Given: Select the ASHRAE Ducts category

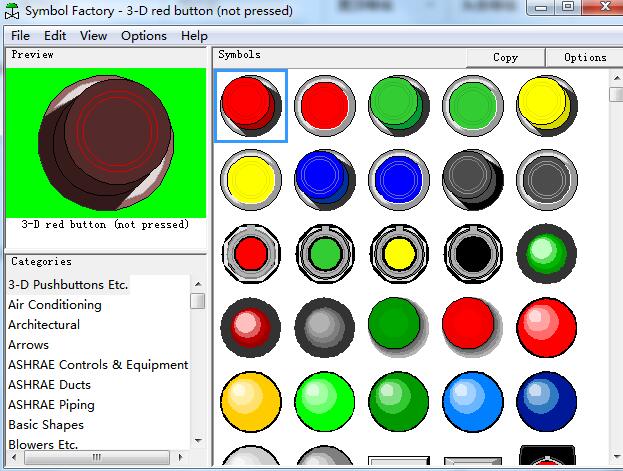Looking at the screenshot, I should pos(49,385).
